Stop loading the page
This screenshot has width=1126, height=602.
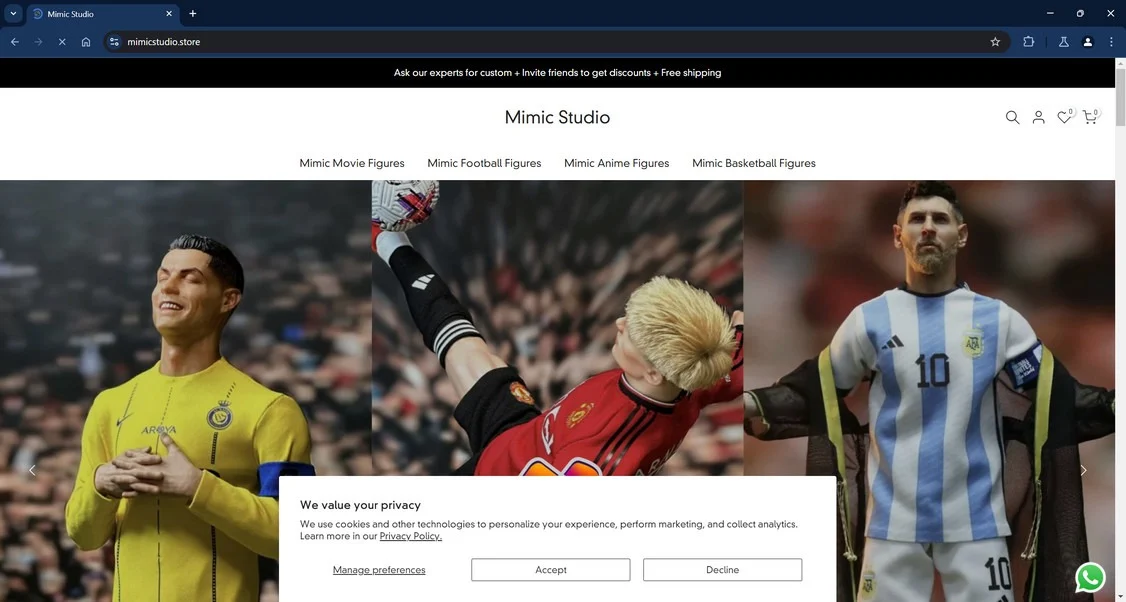pos(62,42)
